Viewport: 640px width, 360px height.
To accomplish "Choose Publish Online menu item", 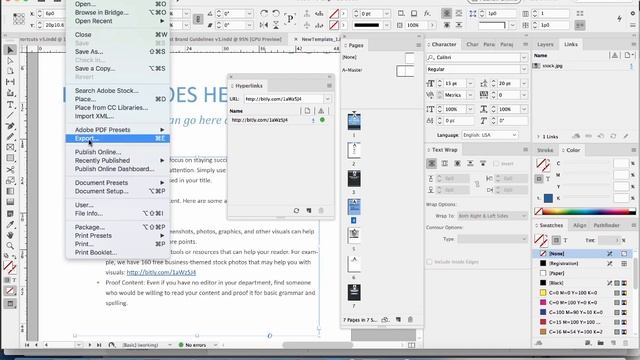I will pos(118,152).
